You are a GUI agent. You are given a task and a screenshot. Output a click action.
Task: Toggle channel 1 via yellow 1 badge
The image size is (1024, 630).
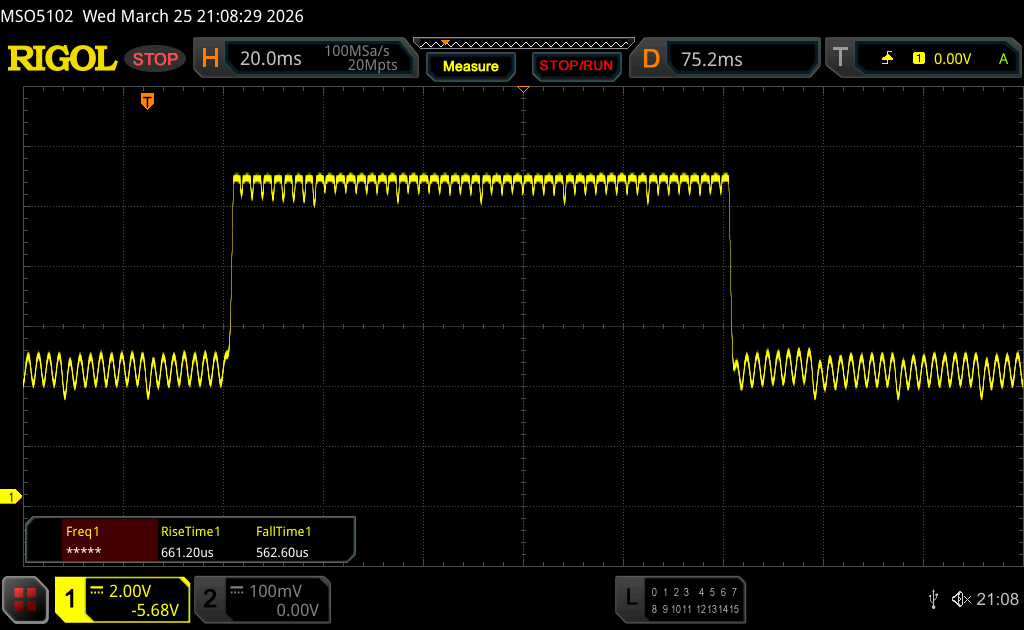click(x=71, y=599)
